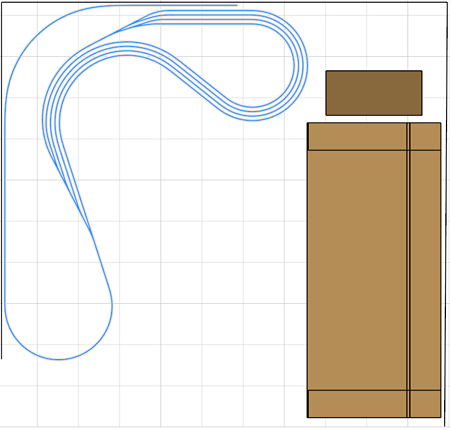Click the narrow right column of tan table
The image size is (450, 430).
coord(426,270)
